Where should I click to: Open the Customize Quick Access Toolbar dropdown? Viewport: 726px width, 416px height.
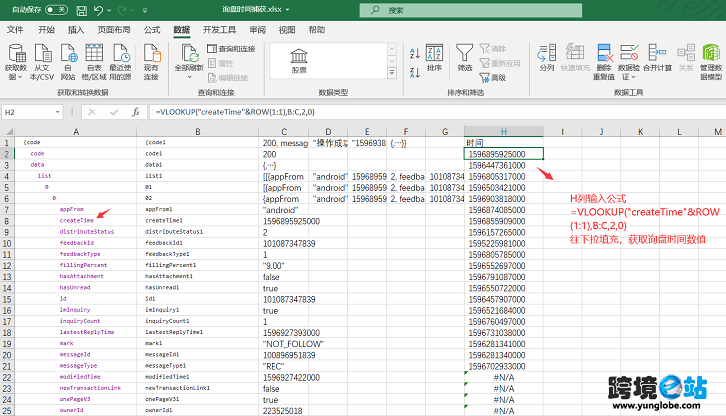(145, 10)
